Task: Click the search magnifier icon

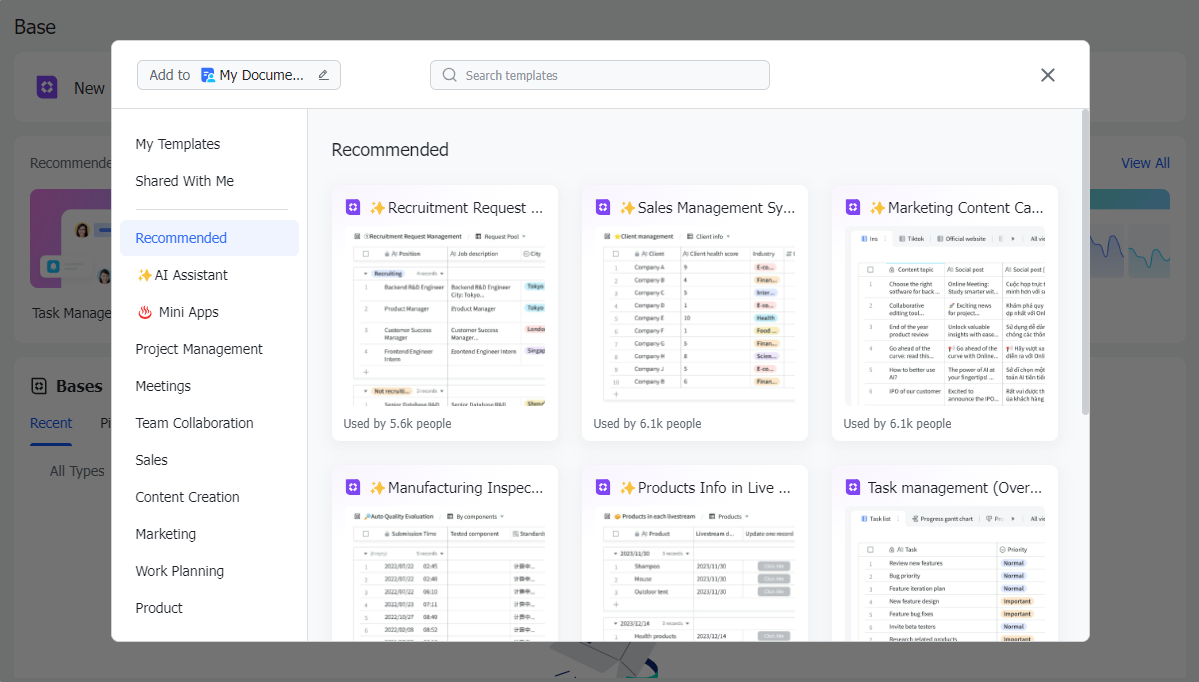Action: pos(450,75)
